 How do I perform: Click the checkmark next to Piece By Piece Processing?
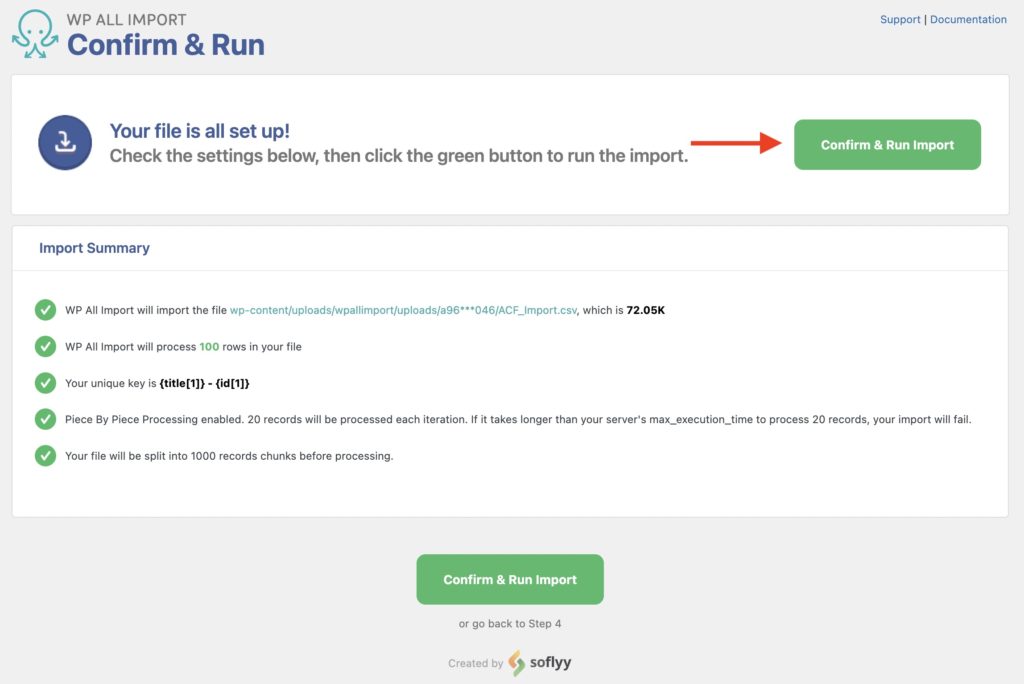pos(45,419)
